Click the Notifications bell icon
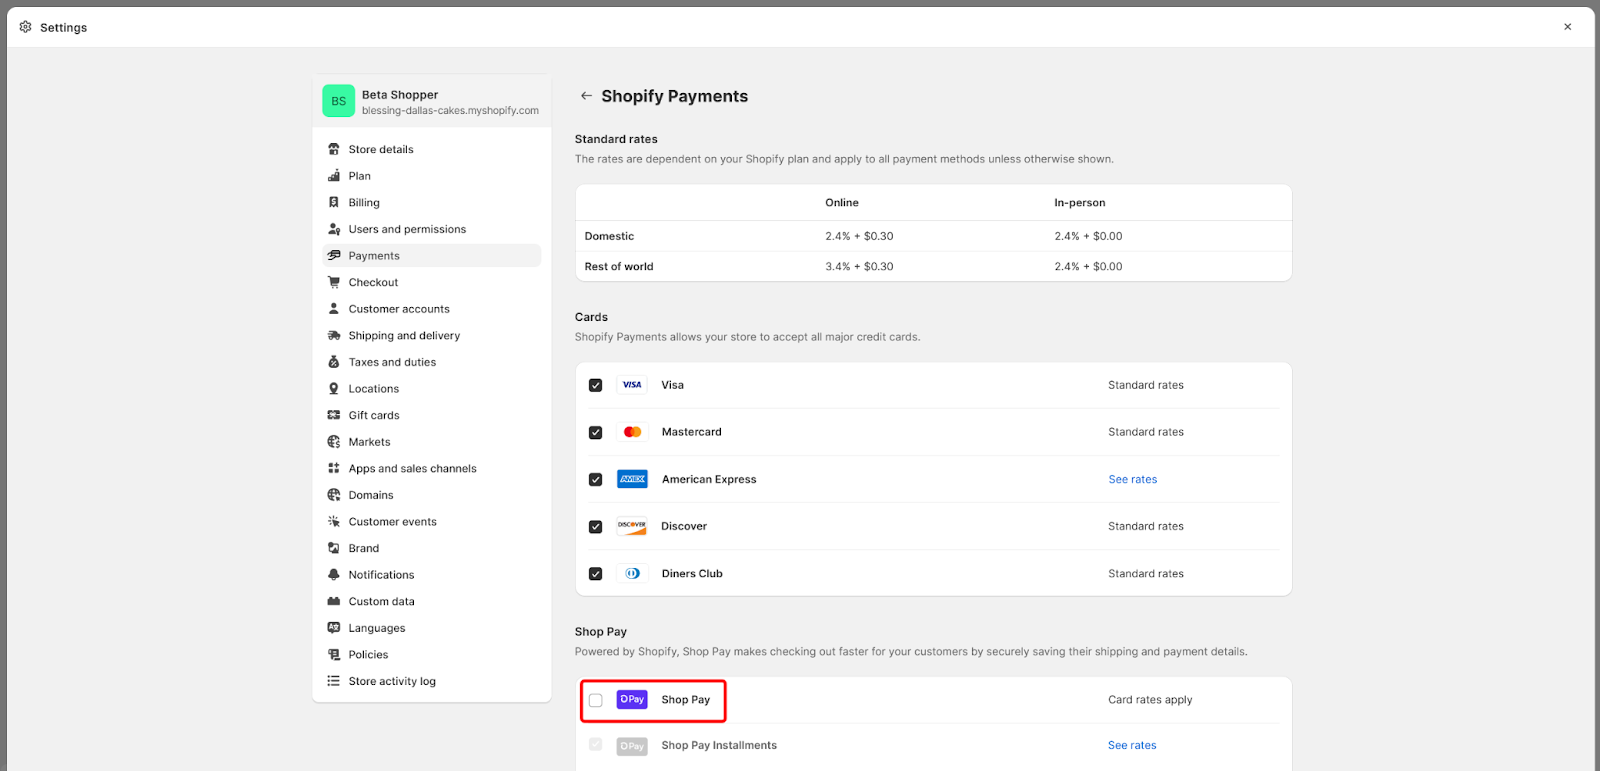This screenshot has width=1600, height=771. pos(334,575)
